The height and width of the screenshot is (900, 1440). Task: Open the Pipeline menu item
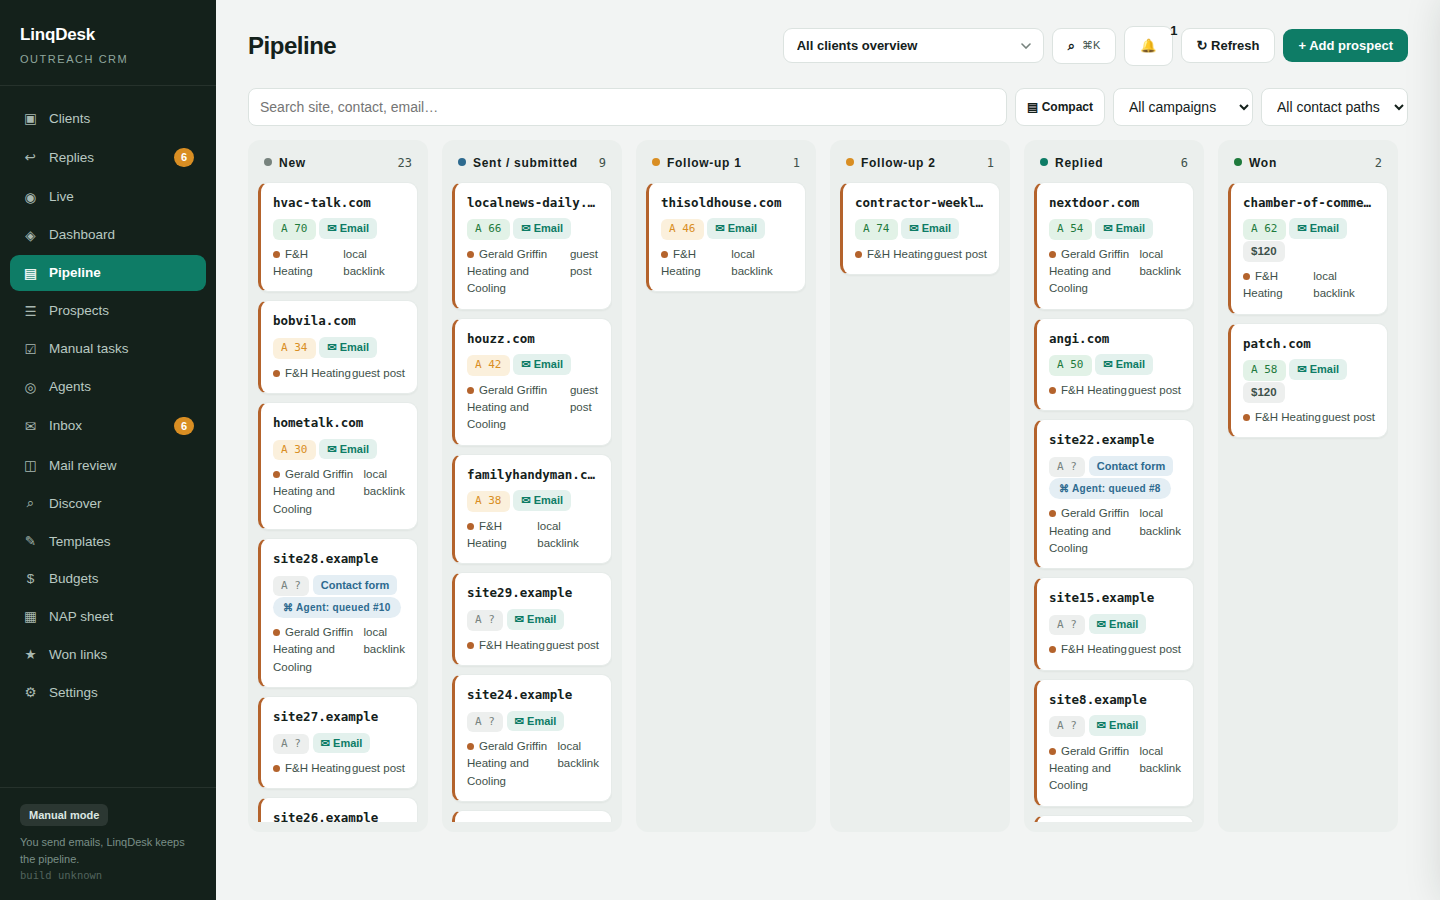108,273
